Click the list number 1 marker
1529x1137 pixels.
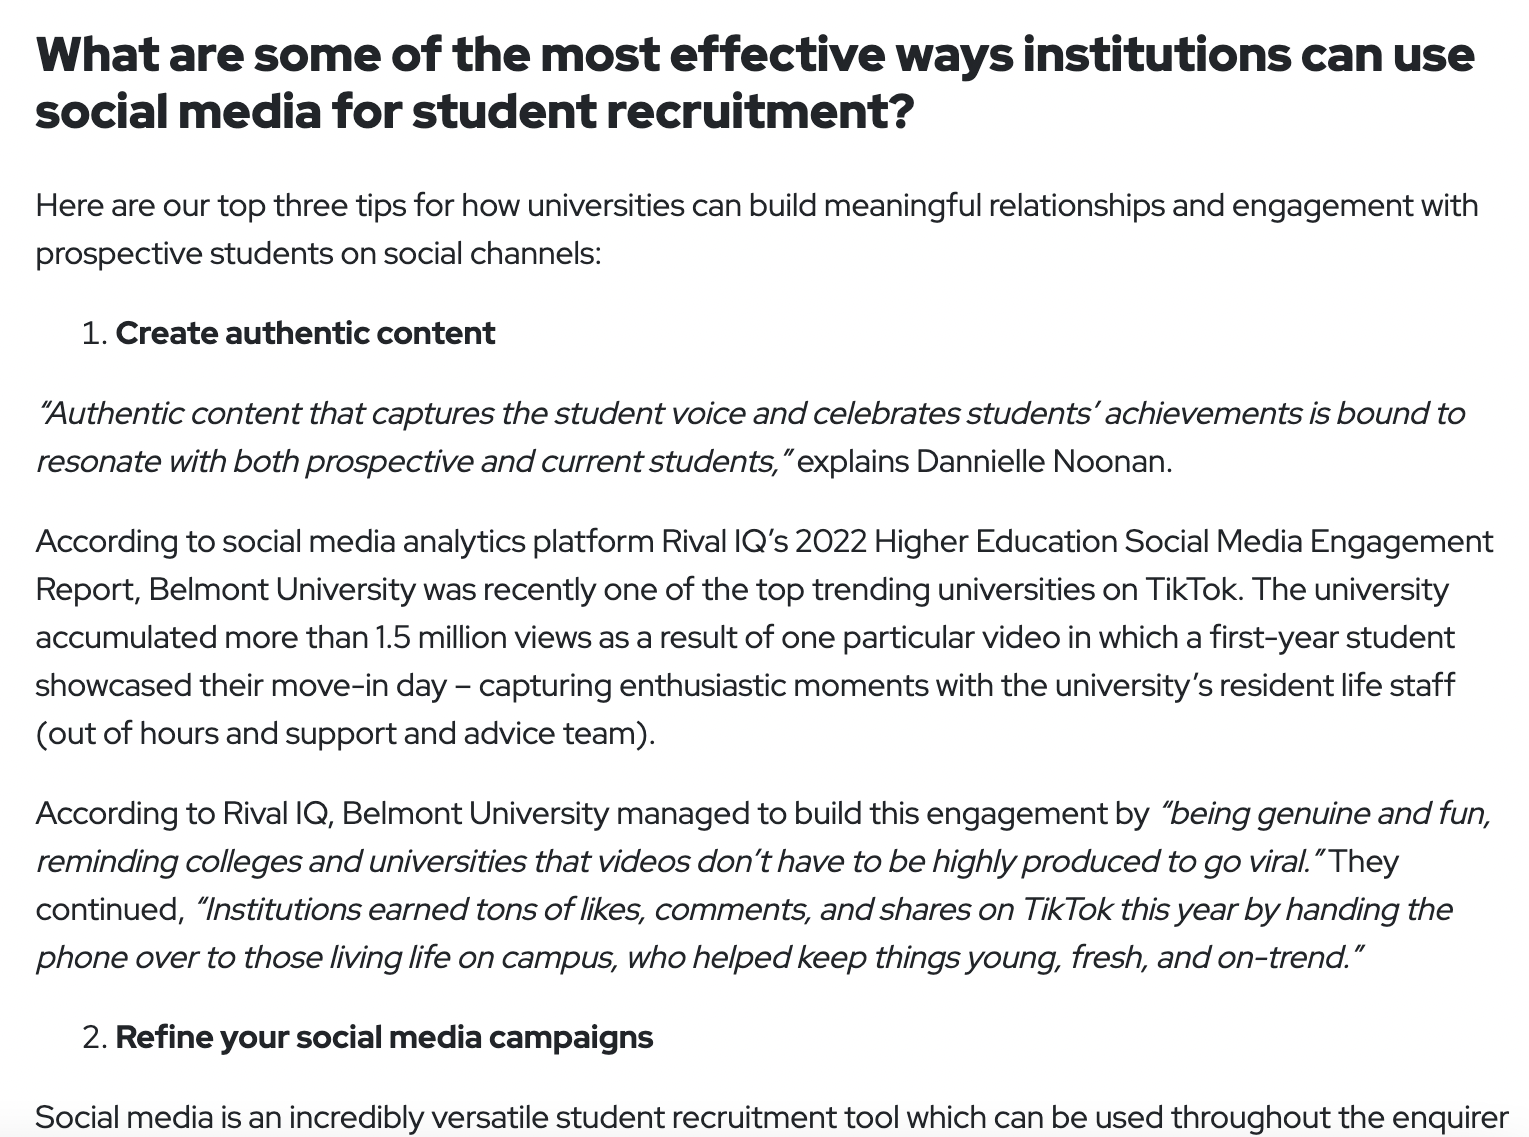tap(95, 333)
